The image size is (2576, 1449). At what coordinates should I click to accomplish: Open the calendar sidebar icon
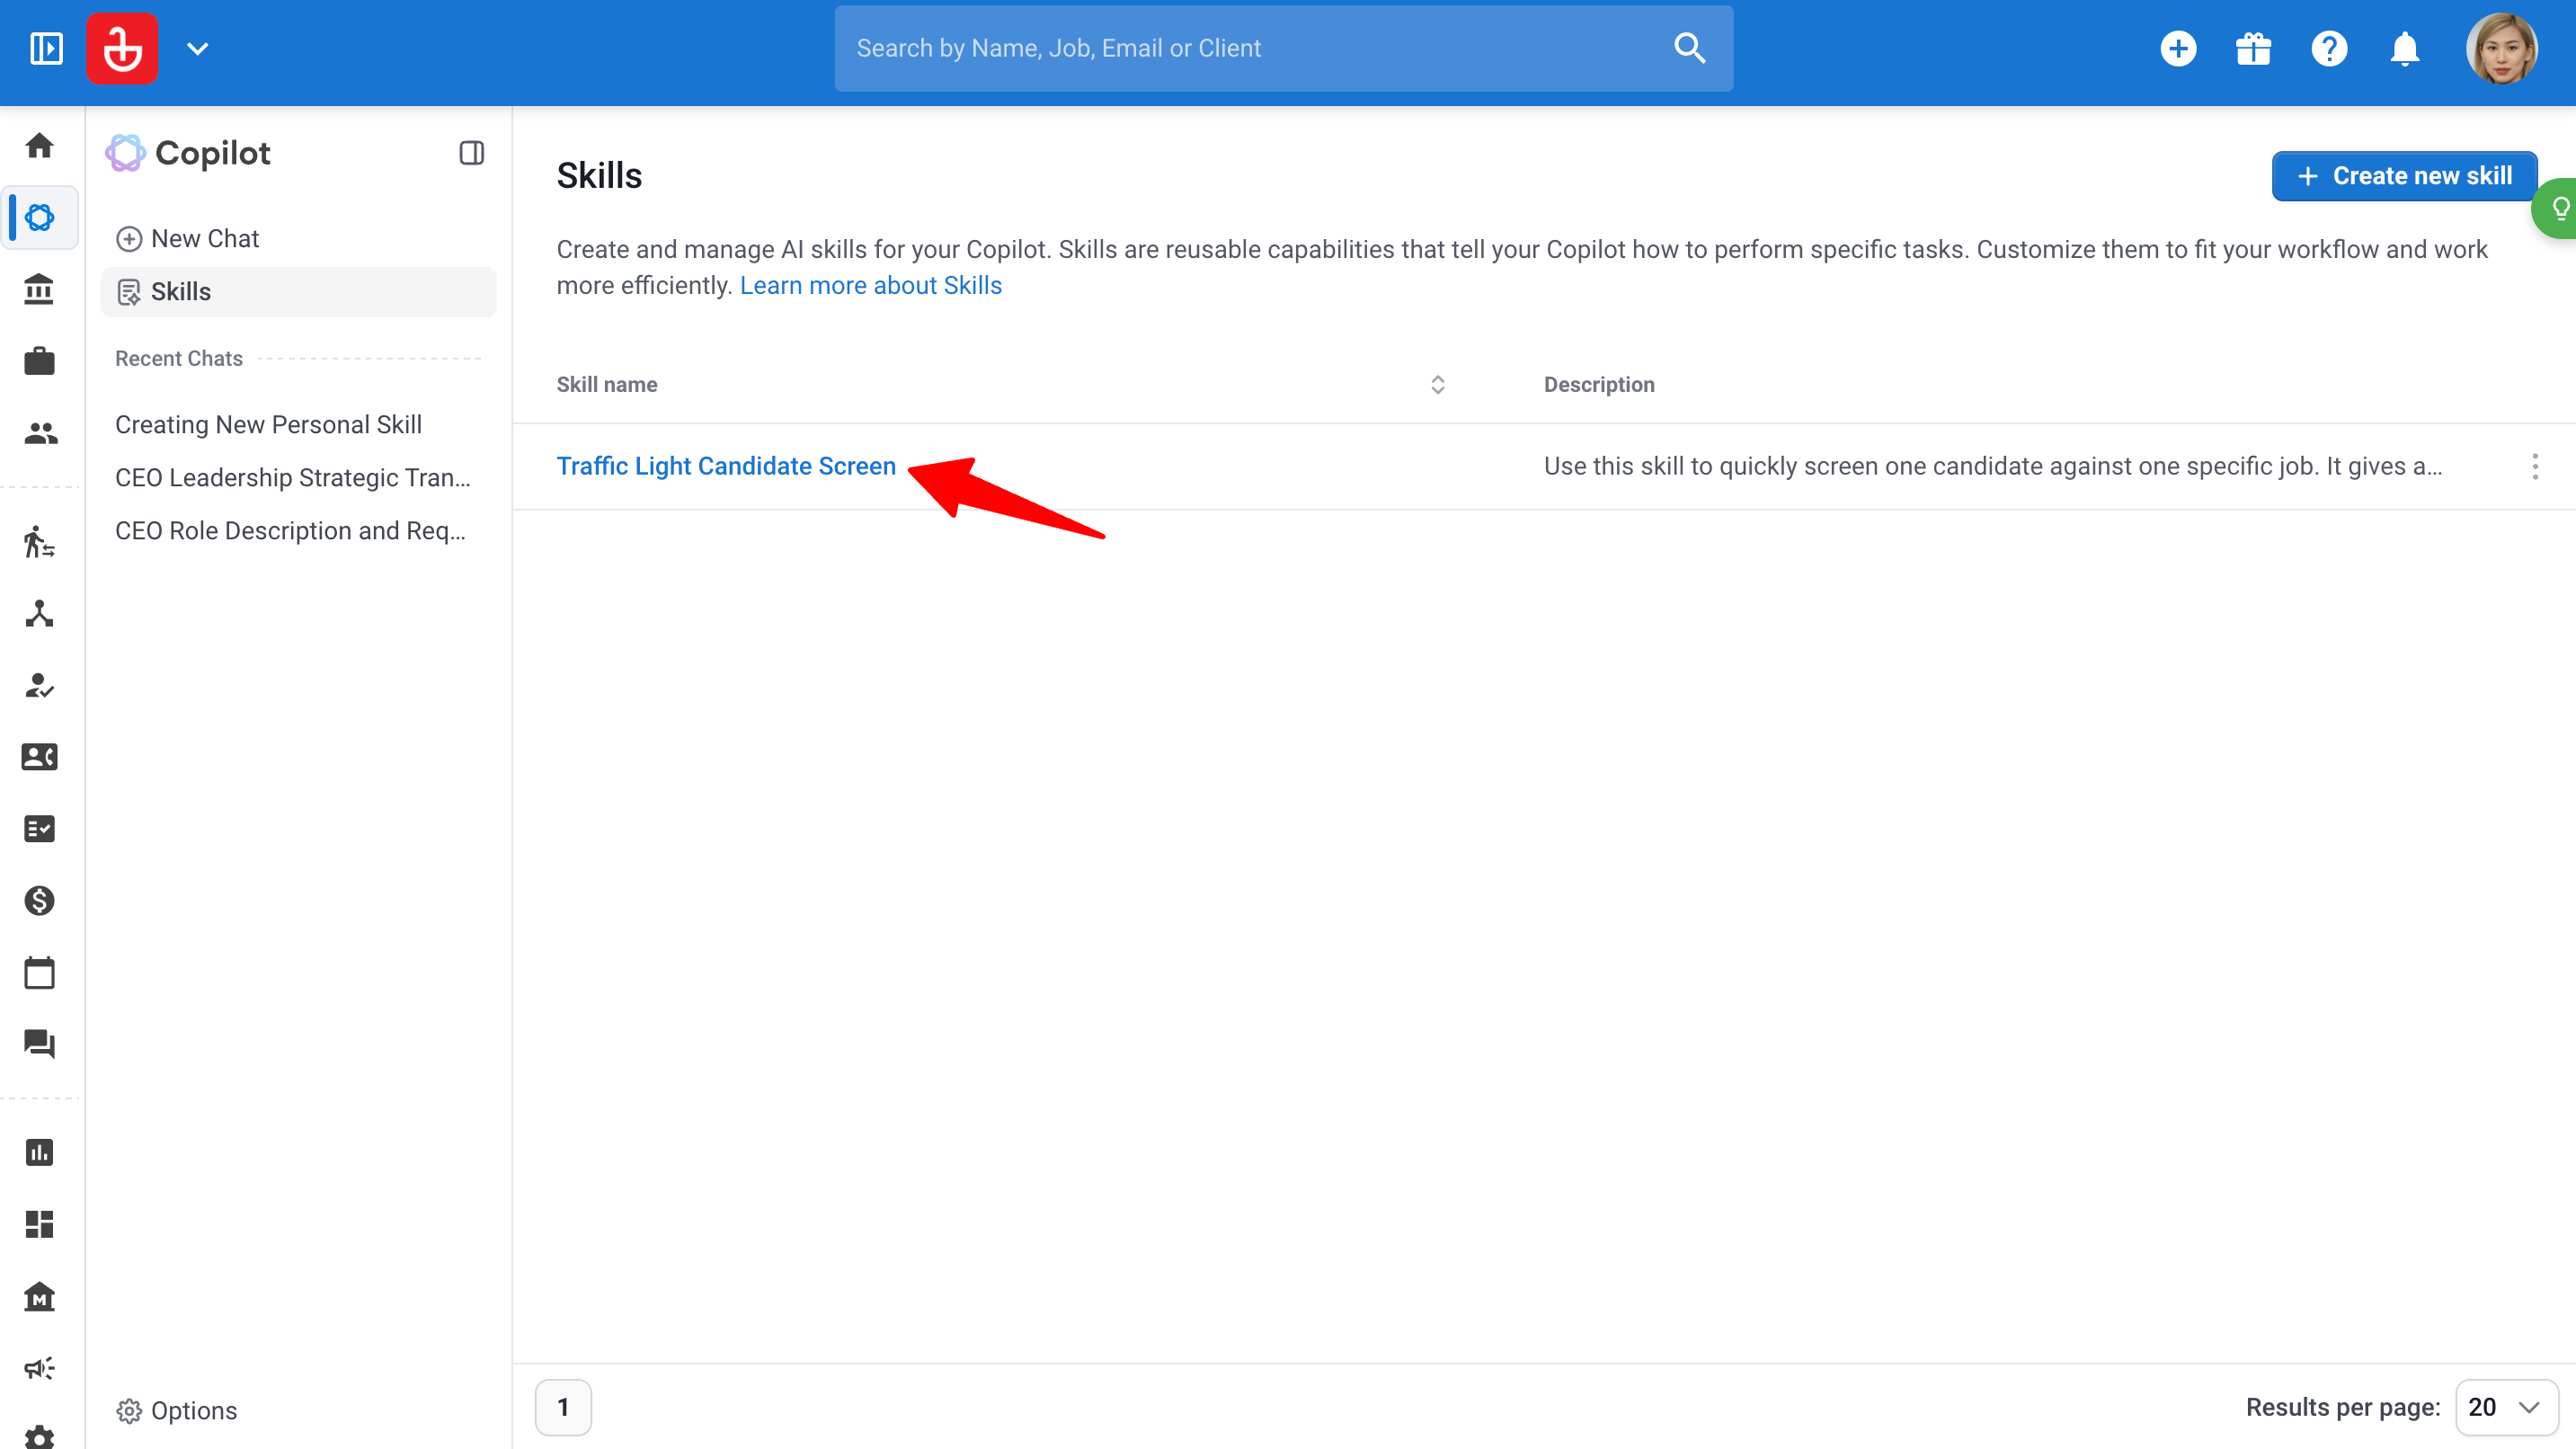(39, 973)
